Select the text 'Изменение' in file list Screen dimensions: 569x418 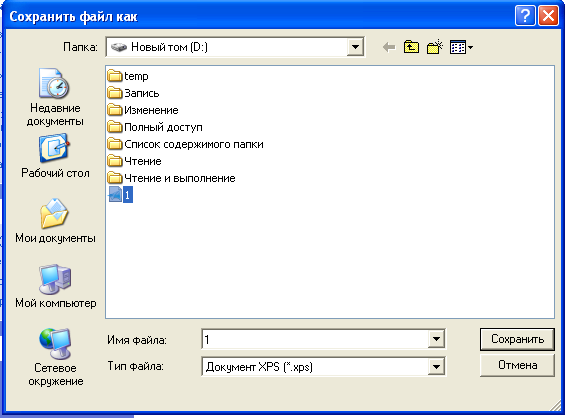coord(151,110)
